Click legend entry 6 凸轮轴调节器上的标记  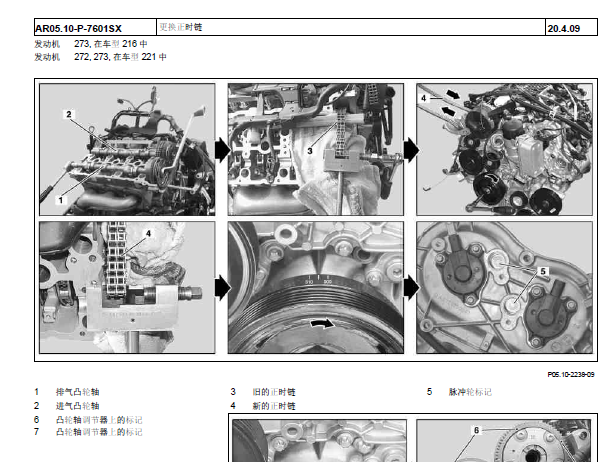pyautogui.click(x=88, y=420)
